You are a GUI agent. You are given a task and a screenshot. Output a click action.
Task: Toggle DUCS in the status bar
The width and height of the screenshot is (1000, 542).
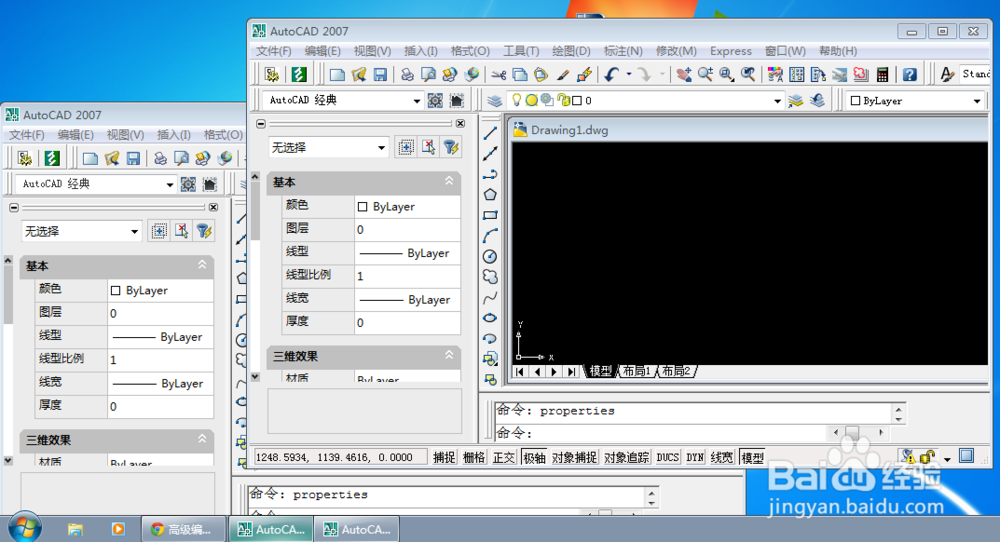point(668,457)
